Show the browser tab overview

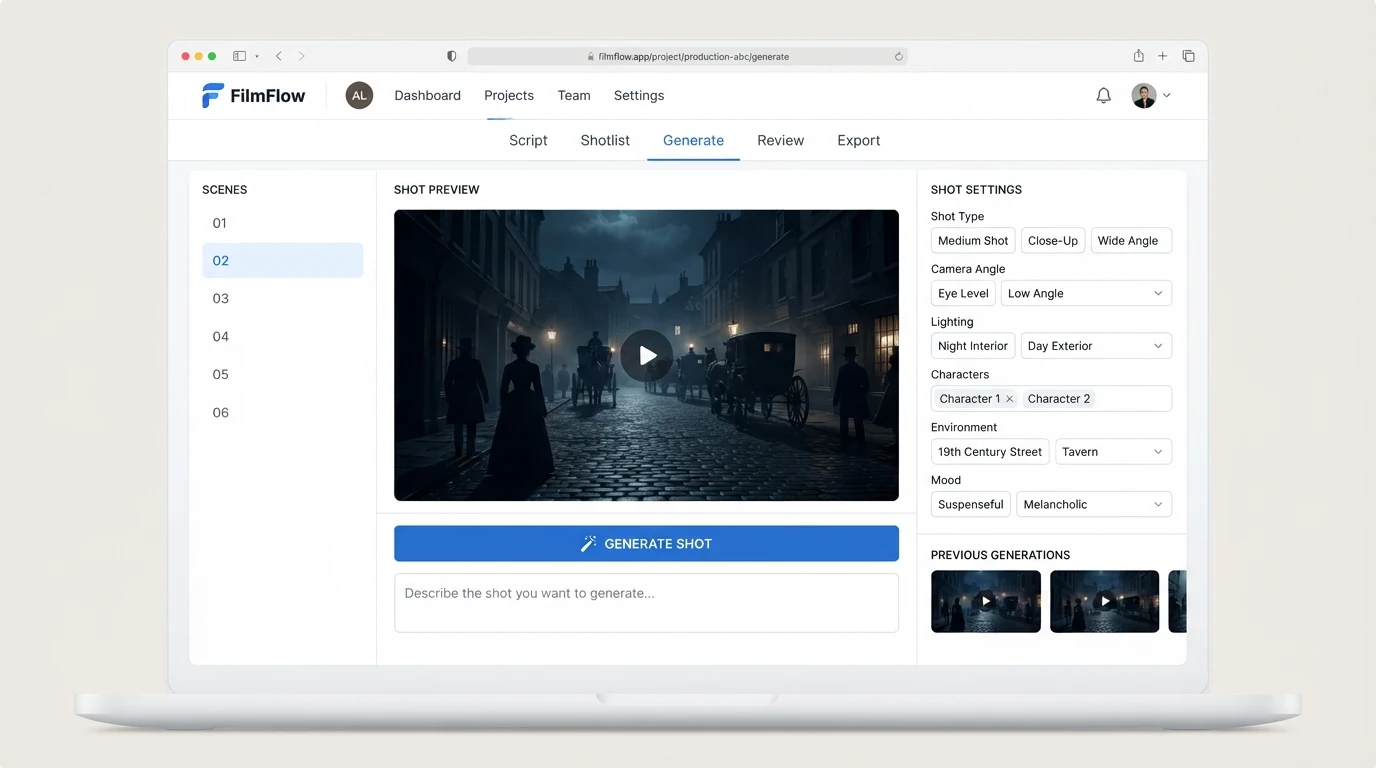(x=1188, y=57)
